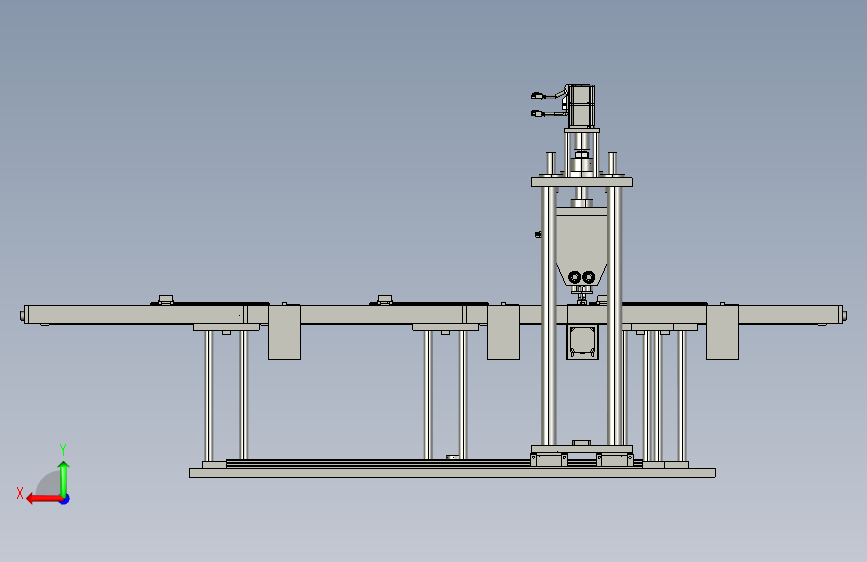Select the linear guide rail on the base

pos(379,464)
